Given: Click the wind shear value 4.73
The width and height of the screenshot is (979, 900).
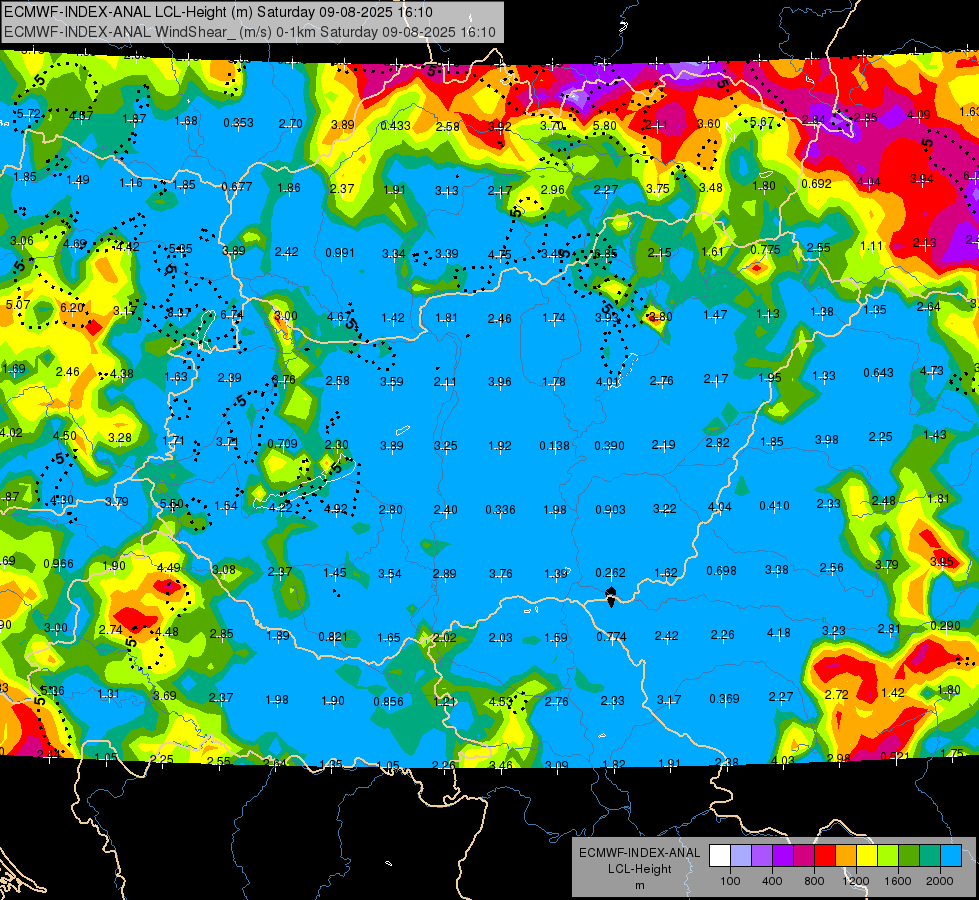Looking at the screenshot, I should 932,371.
